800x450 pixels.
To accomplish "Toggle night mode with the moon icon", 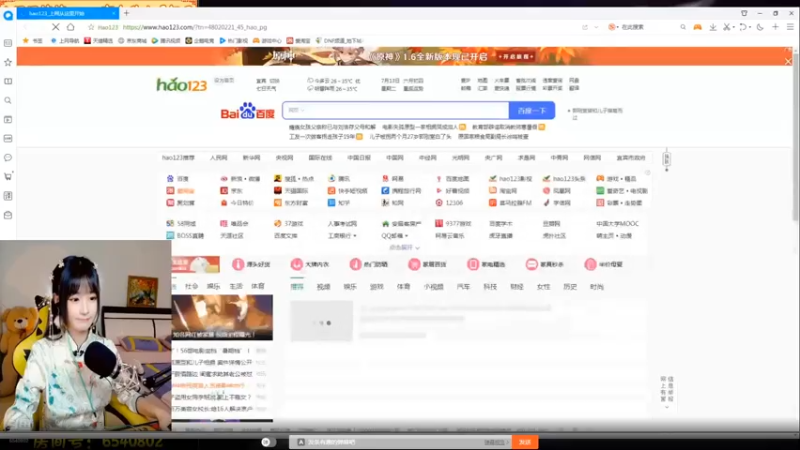I will tap(760, 27).
